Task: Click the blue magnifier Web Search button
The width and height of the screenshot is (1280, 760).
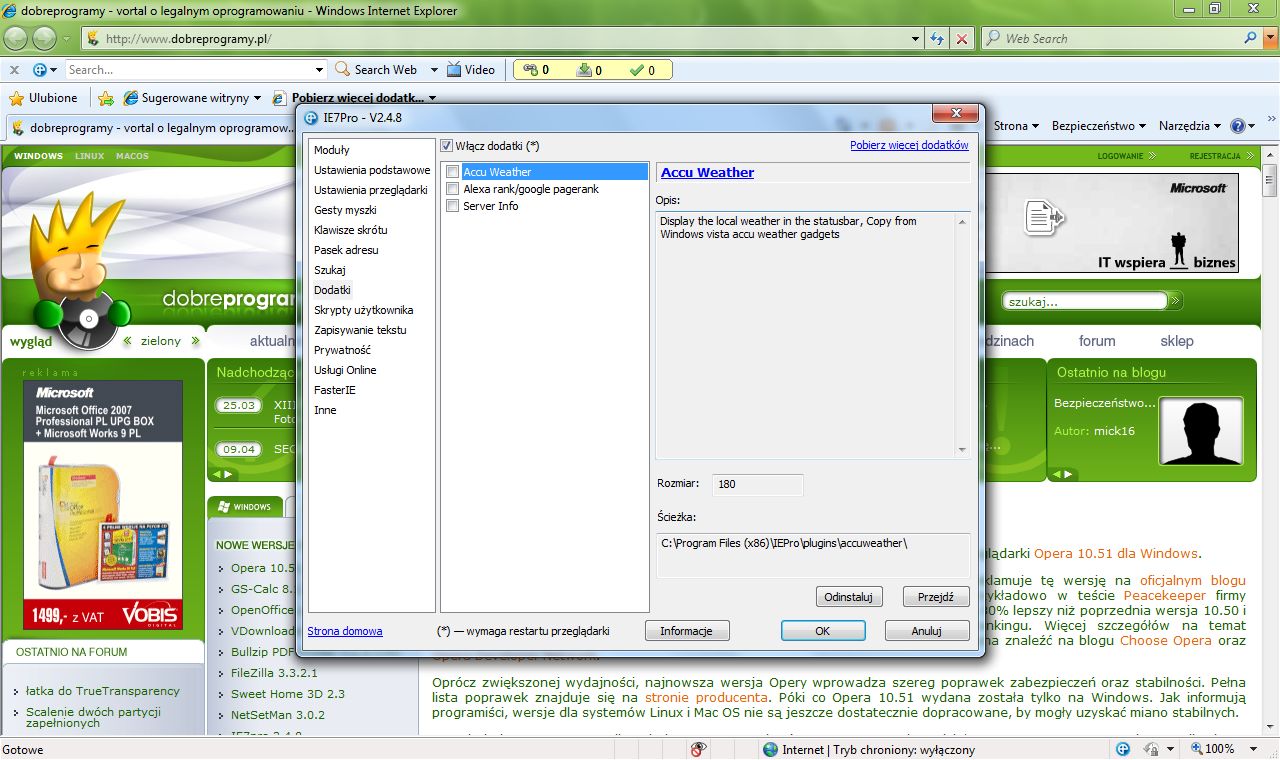Action: pos(1251,38)
